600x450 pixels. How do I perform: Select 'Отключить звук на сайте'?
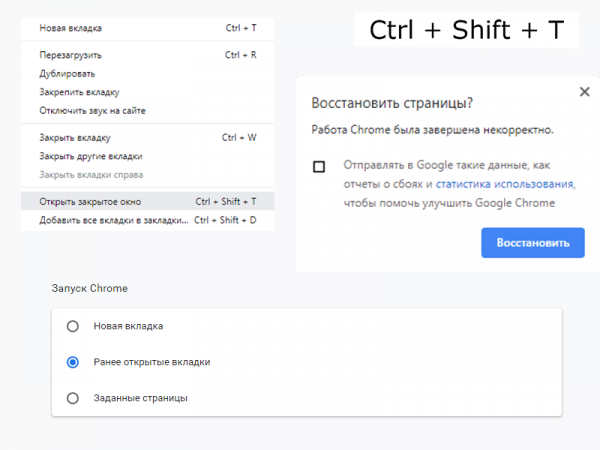(x=148, y=111)
